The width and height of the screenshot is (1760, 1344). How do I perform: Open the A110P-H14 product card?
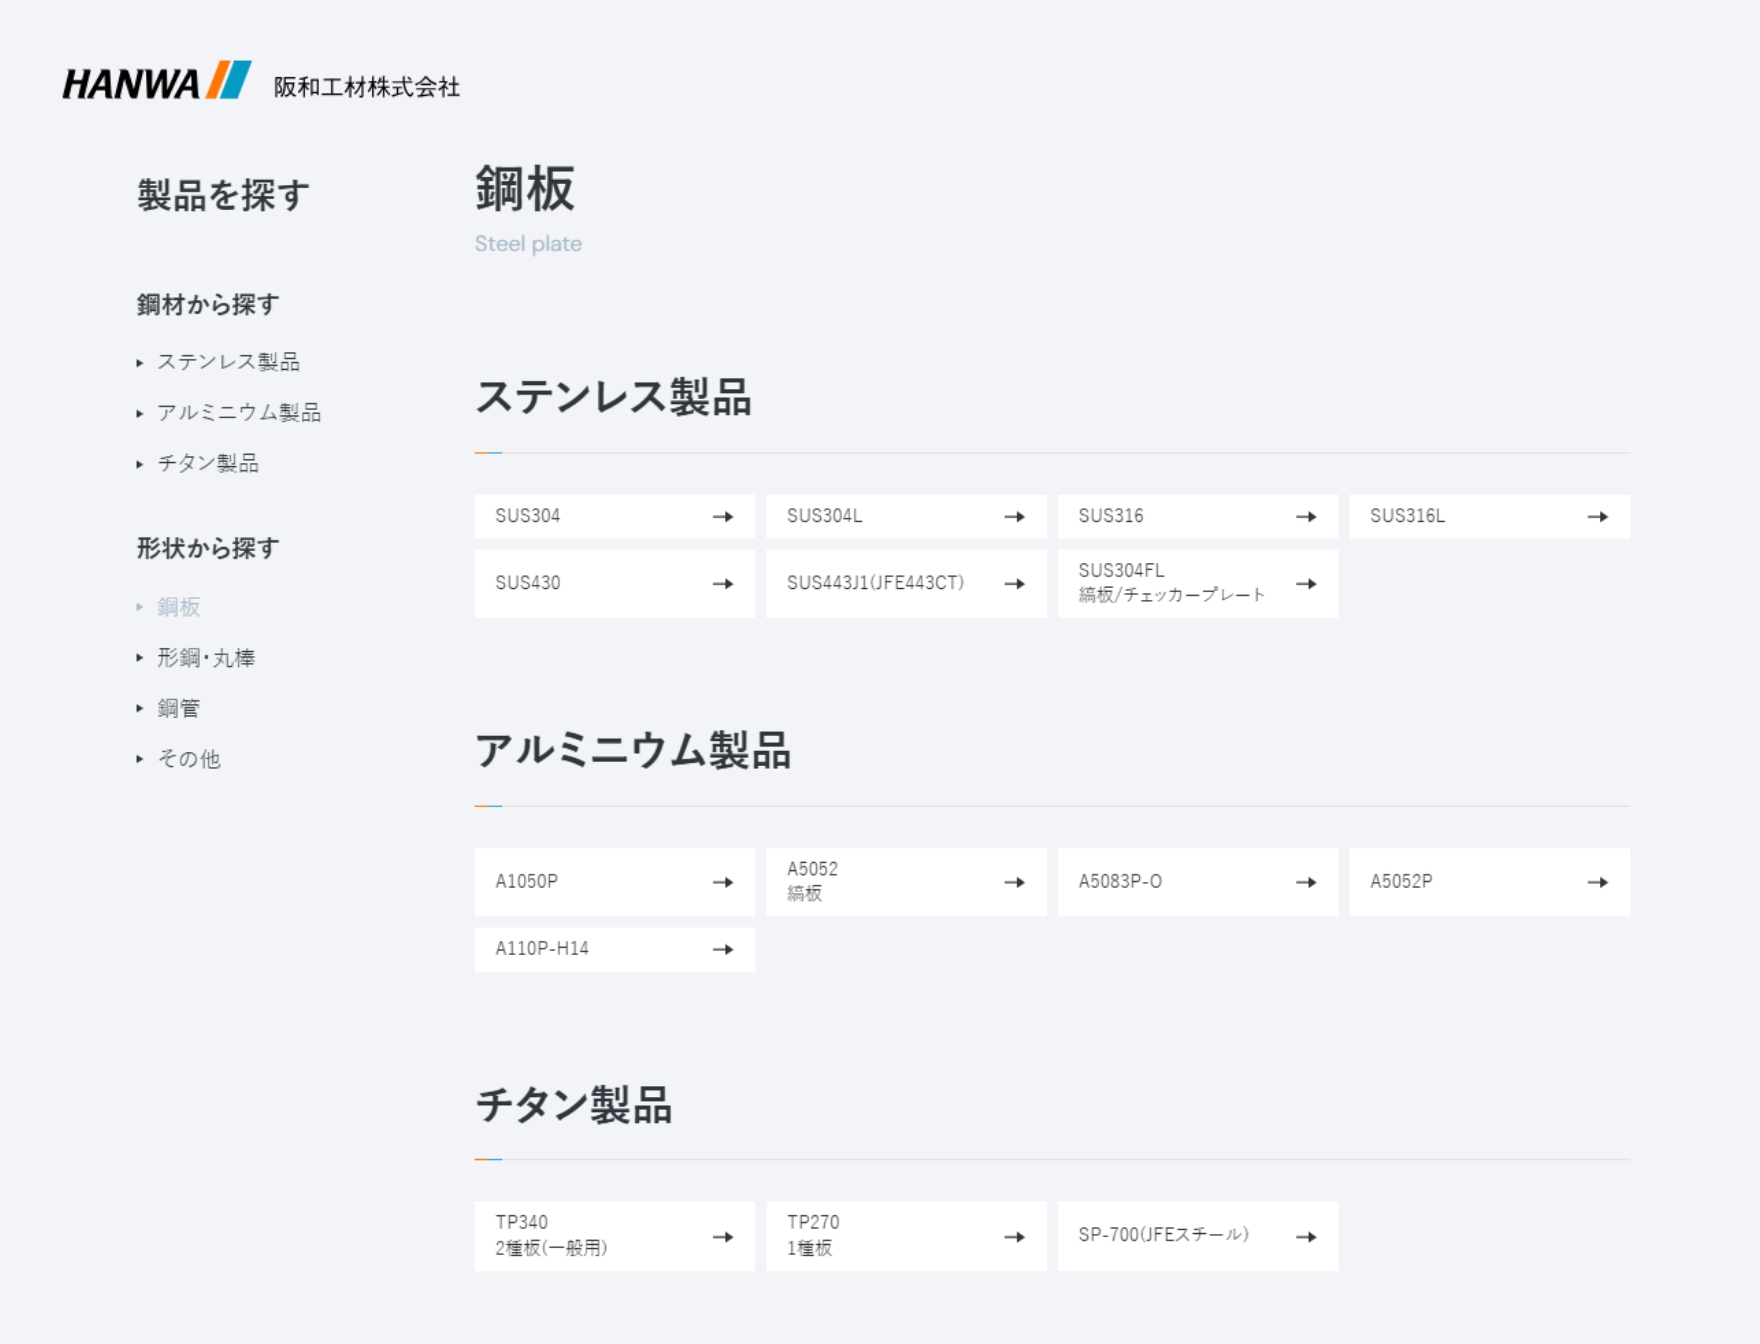coord(615,949)
